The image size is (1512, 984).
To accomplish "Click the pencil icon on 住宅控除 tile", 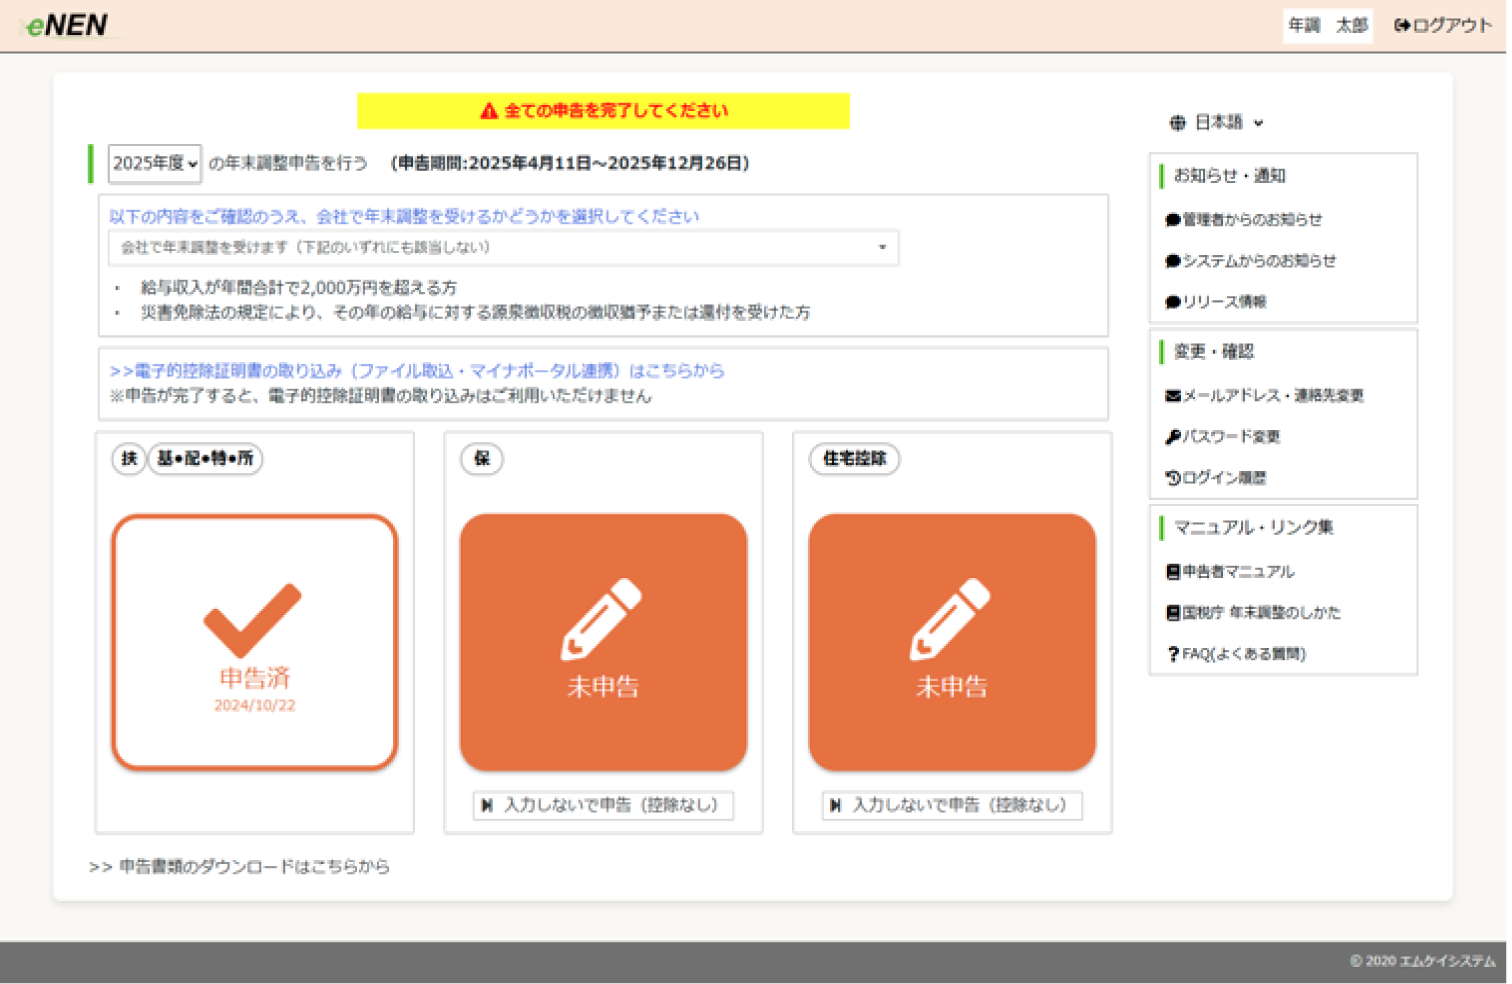I will [950, 619].
